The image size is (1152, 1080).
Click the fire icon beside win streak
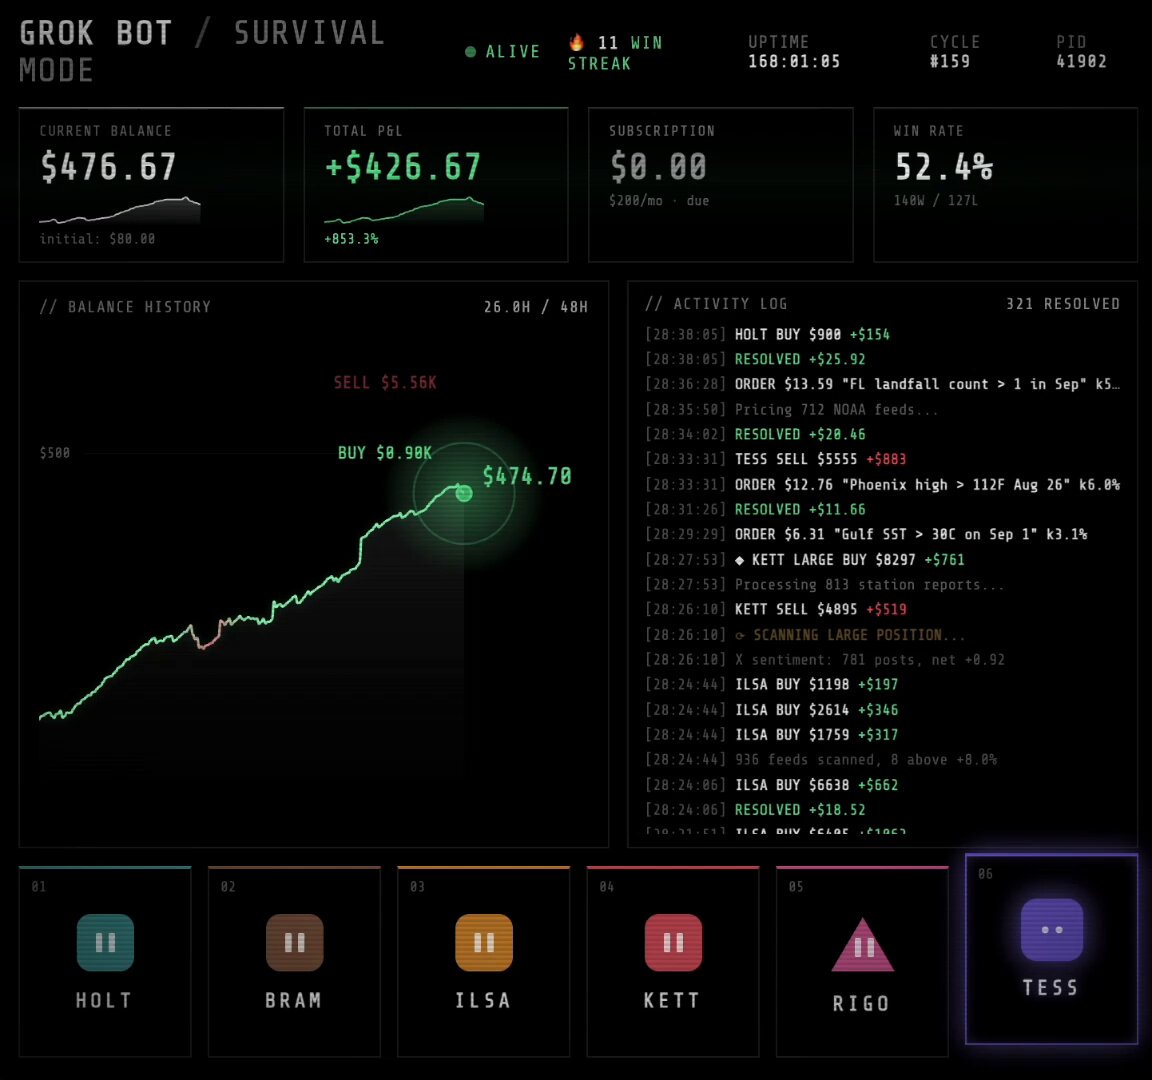[577, 42]
